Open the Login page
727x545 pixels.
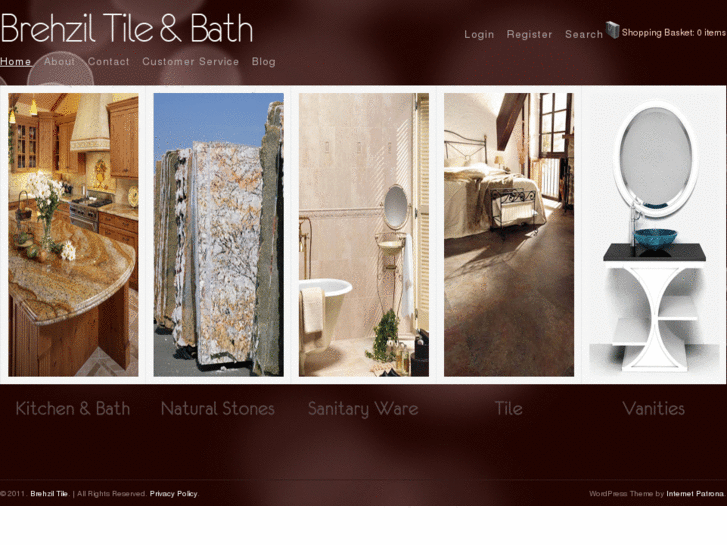tap(479, 34)
